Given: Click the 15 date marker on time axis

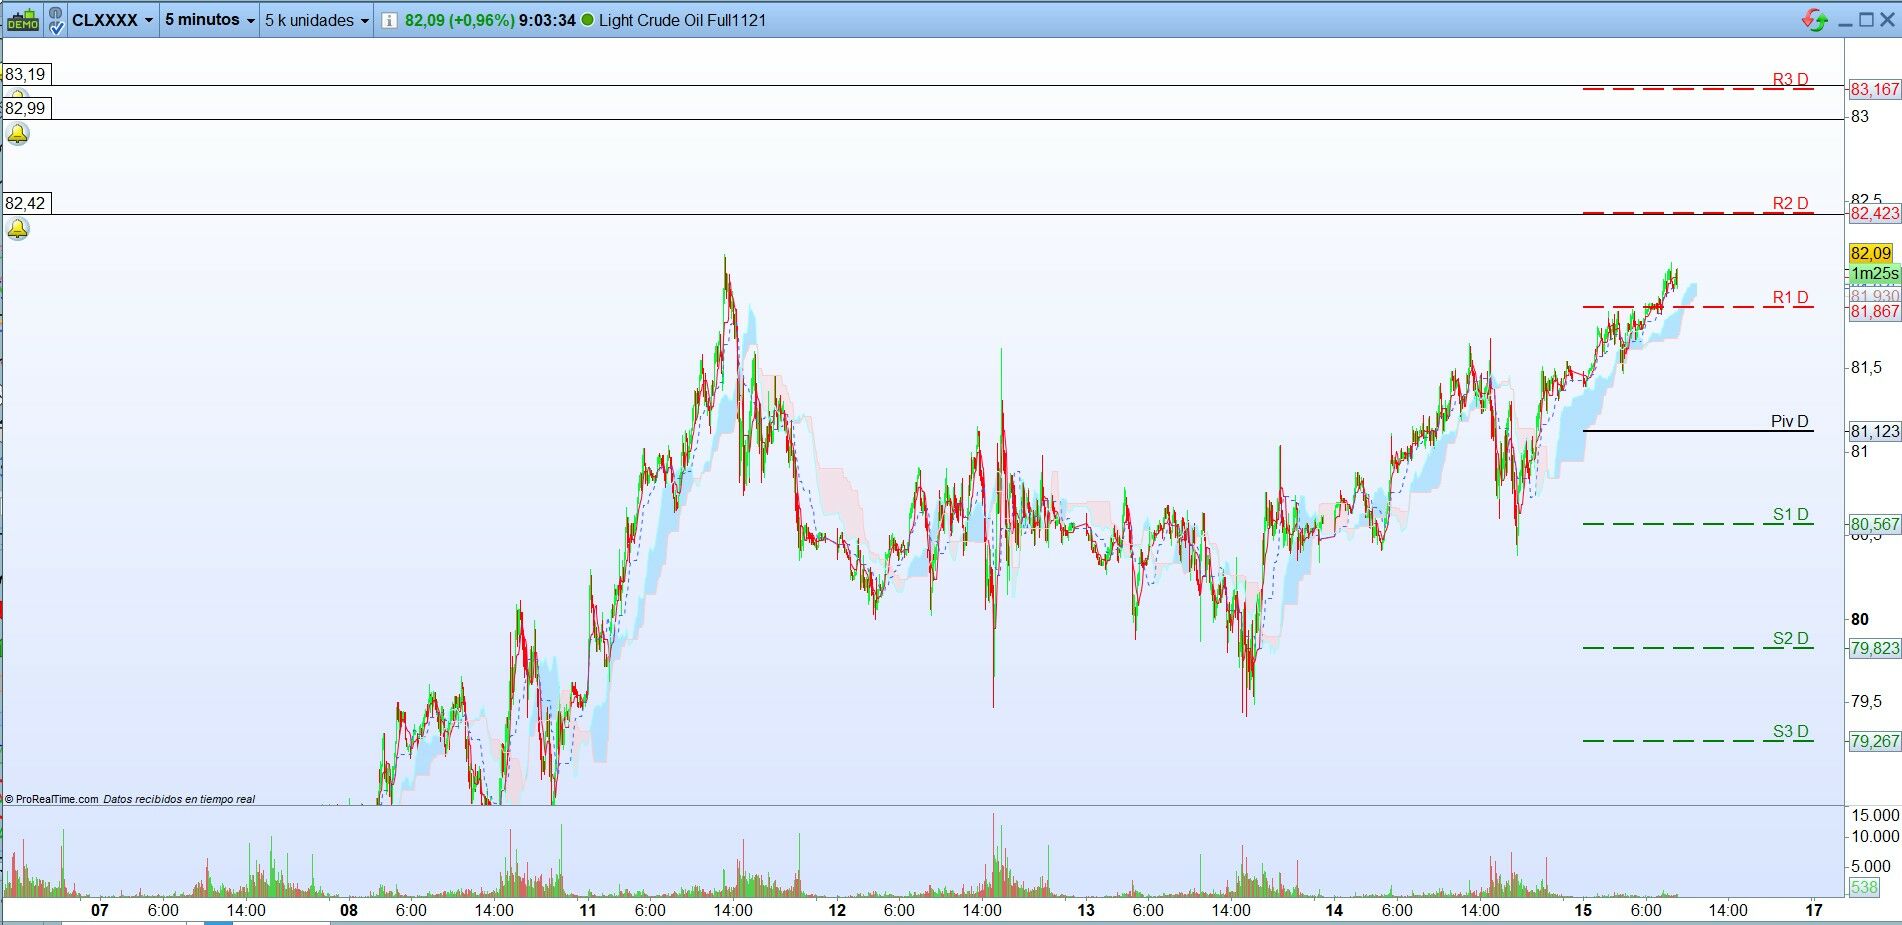Looking at the screenshot, I should [1582, 910].
